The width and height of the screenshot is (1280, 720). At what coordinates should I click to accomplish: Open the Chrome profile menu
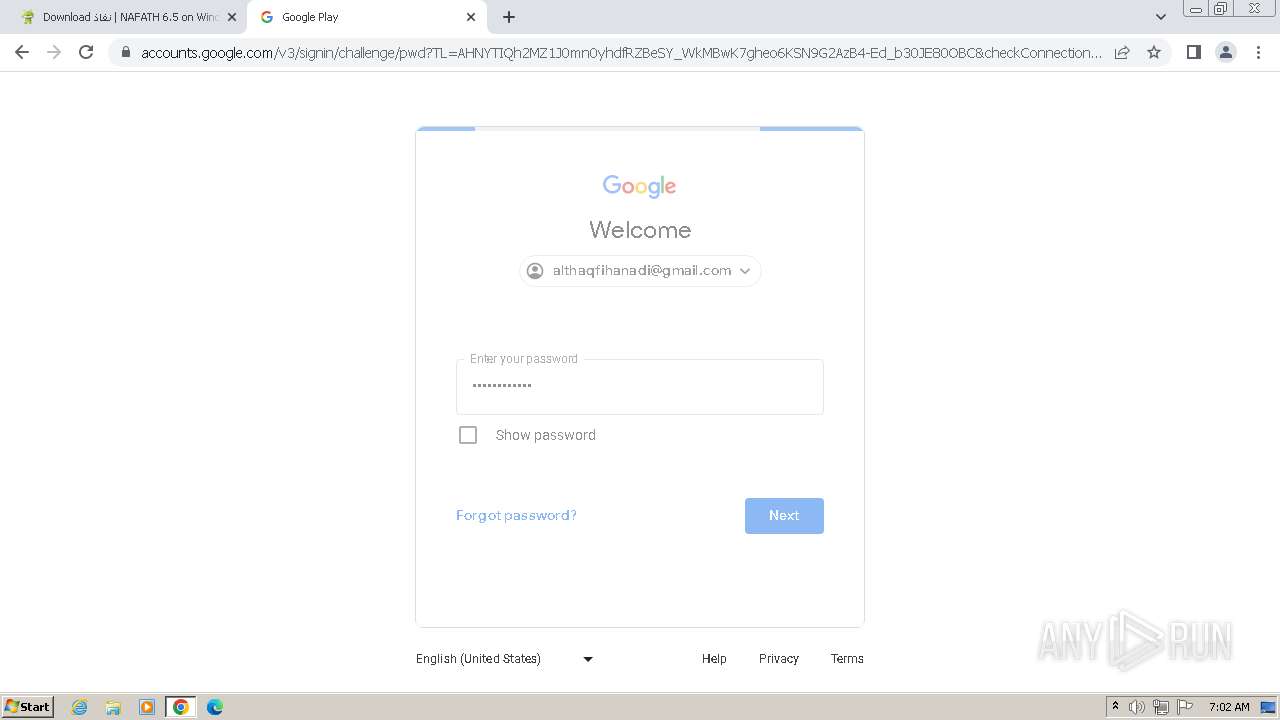pyautogui.click(x=1225, y=52)
